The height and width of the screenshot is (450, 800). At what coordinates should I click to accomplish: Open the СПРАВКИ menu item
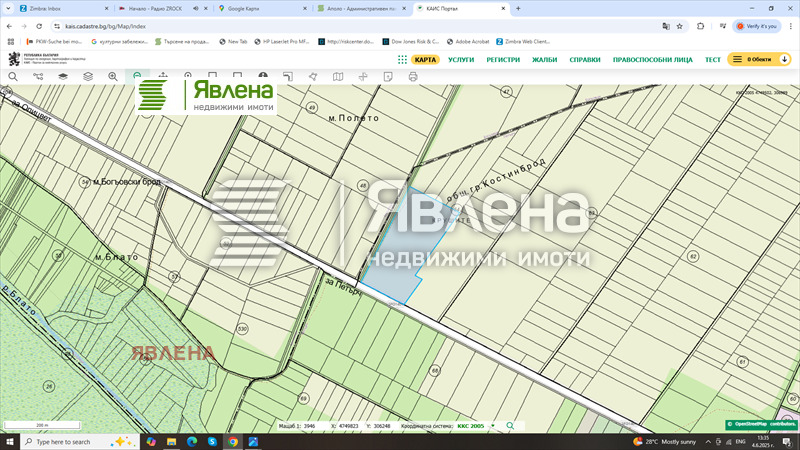(x=585, y=59)
